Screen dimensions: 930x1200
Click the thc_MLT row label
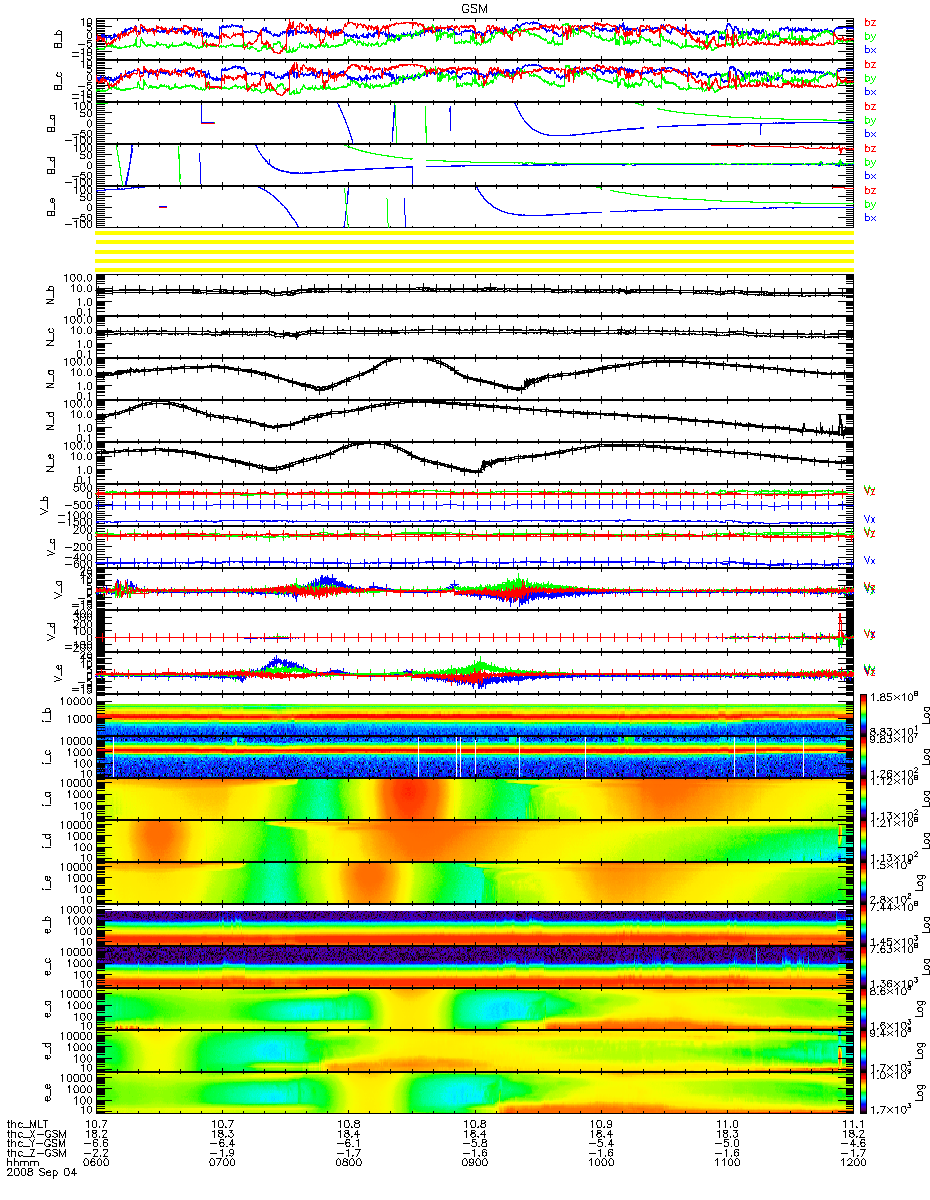point(28,1123)
